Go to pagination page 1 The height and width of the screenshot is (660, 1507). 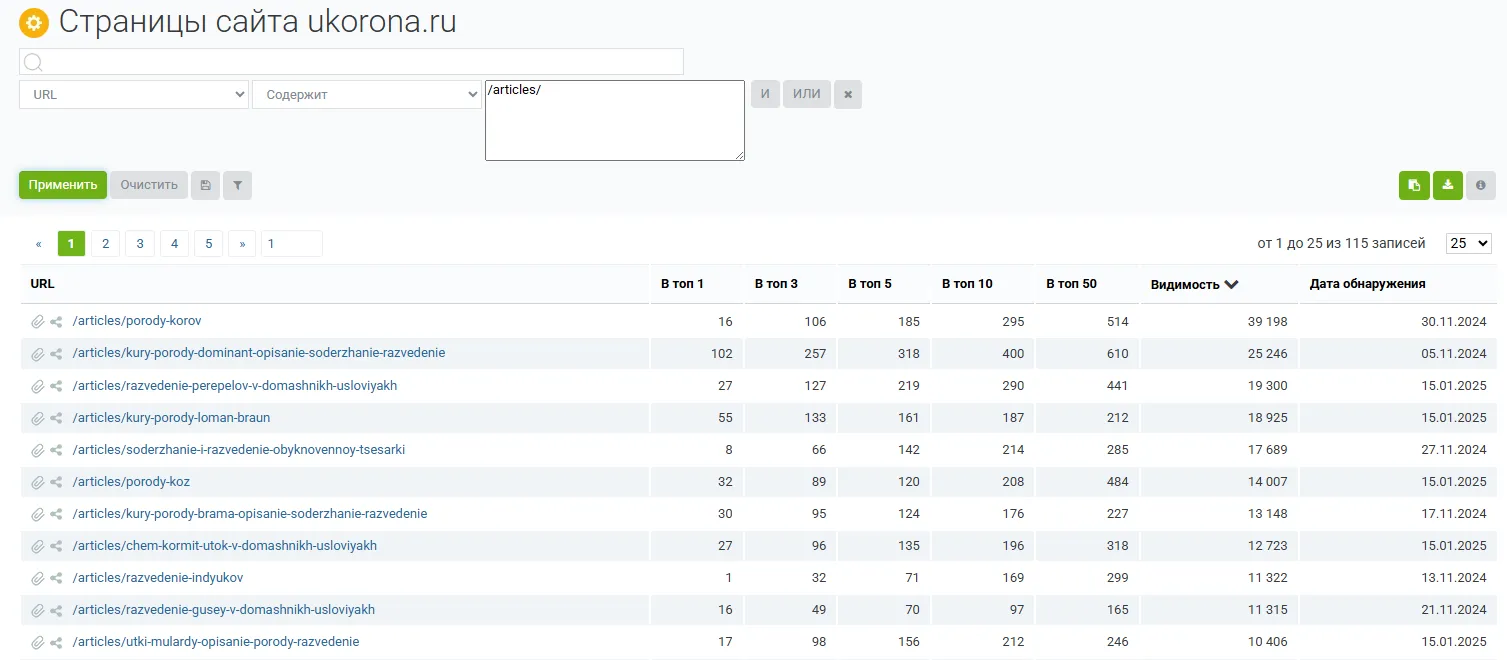71,243
